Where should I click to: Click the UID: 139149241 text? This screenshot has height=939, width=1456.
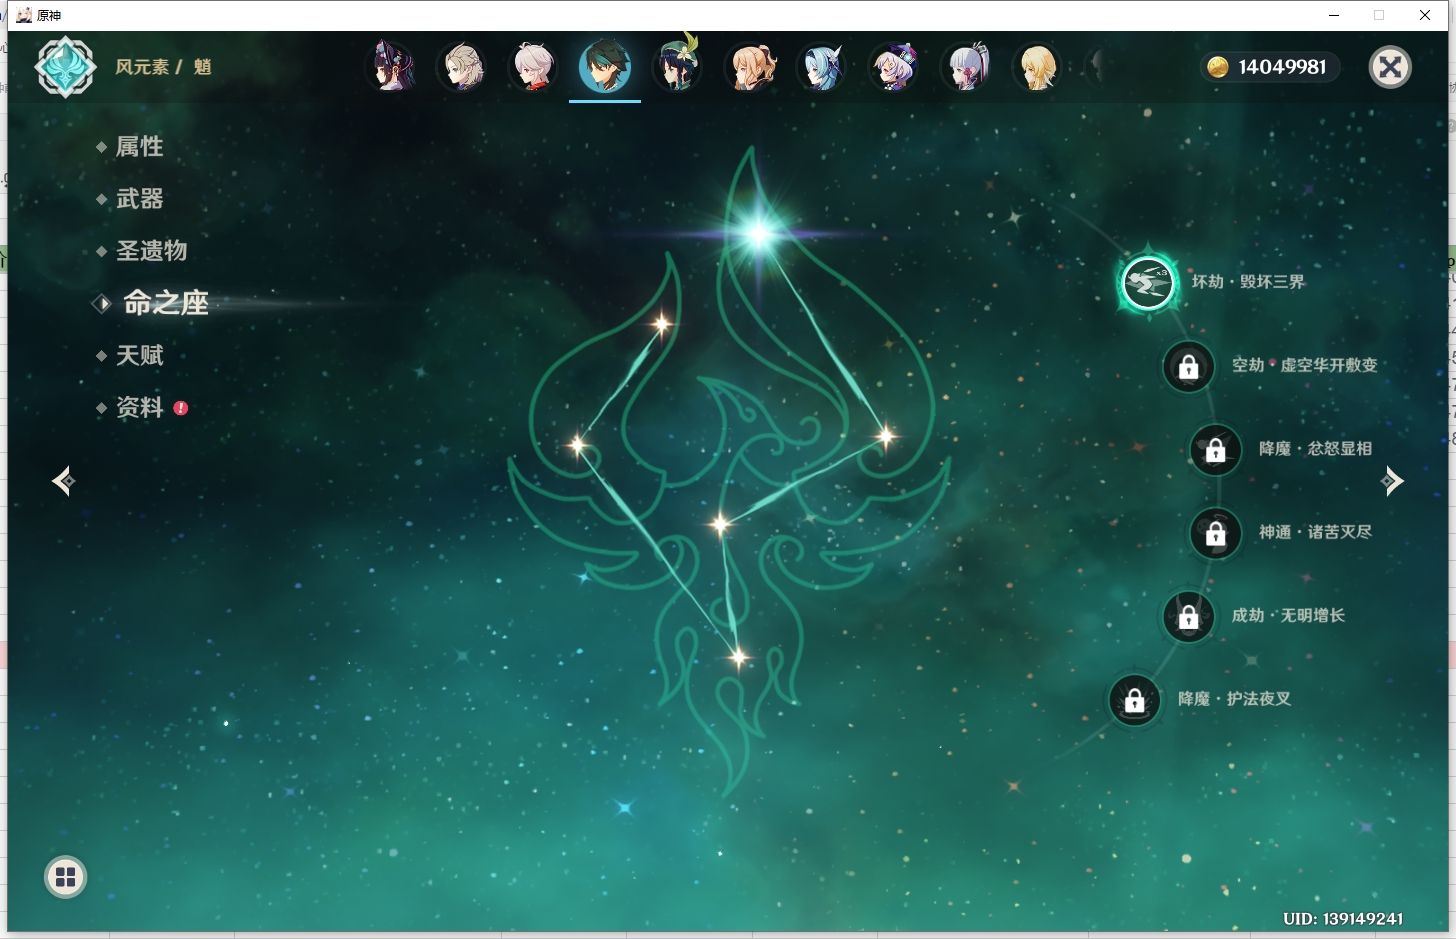pos(1343,918)
